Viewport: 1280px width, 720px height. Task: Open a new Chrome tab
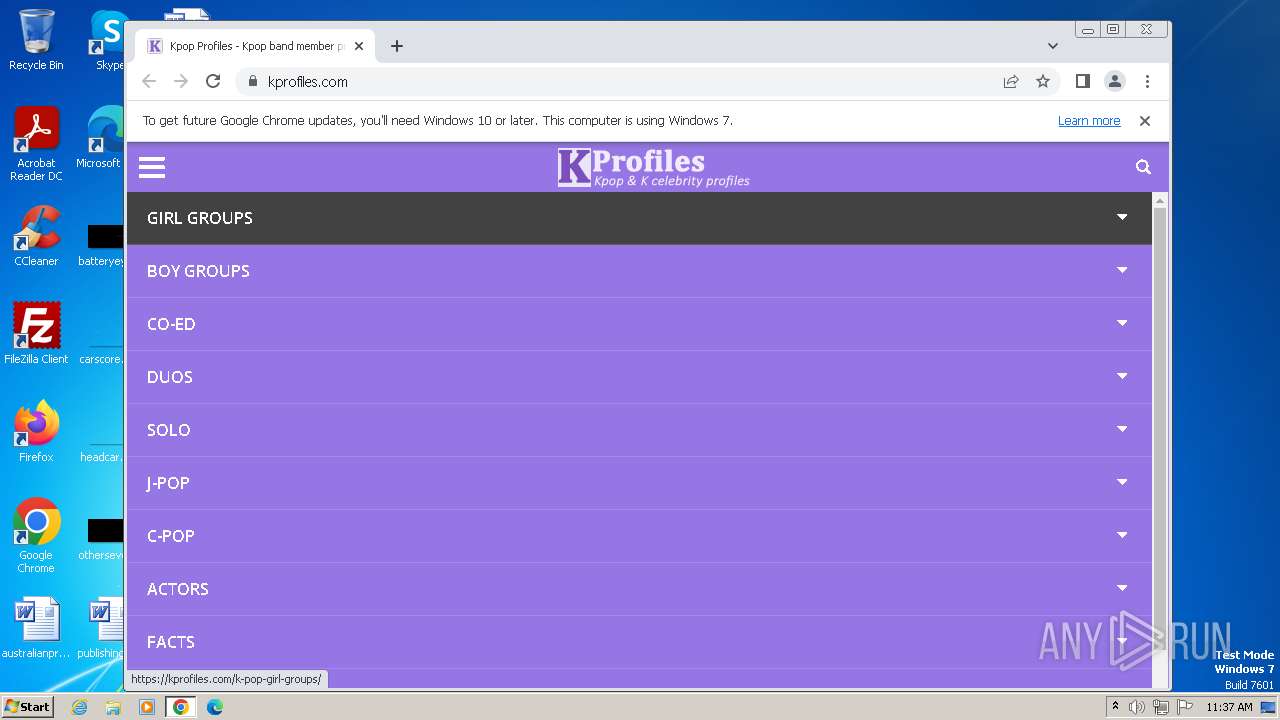(x=397, y=46)
